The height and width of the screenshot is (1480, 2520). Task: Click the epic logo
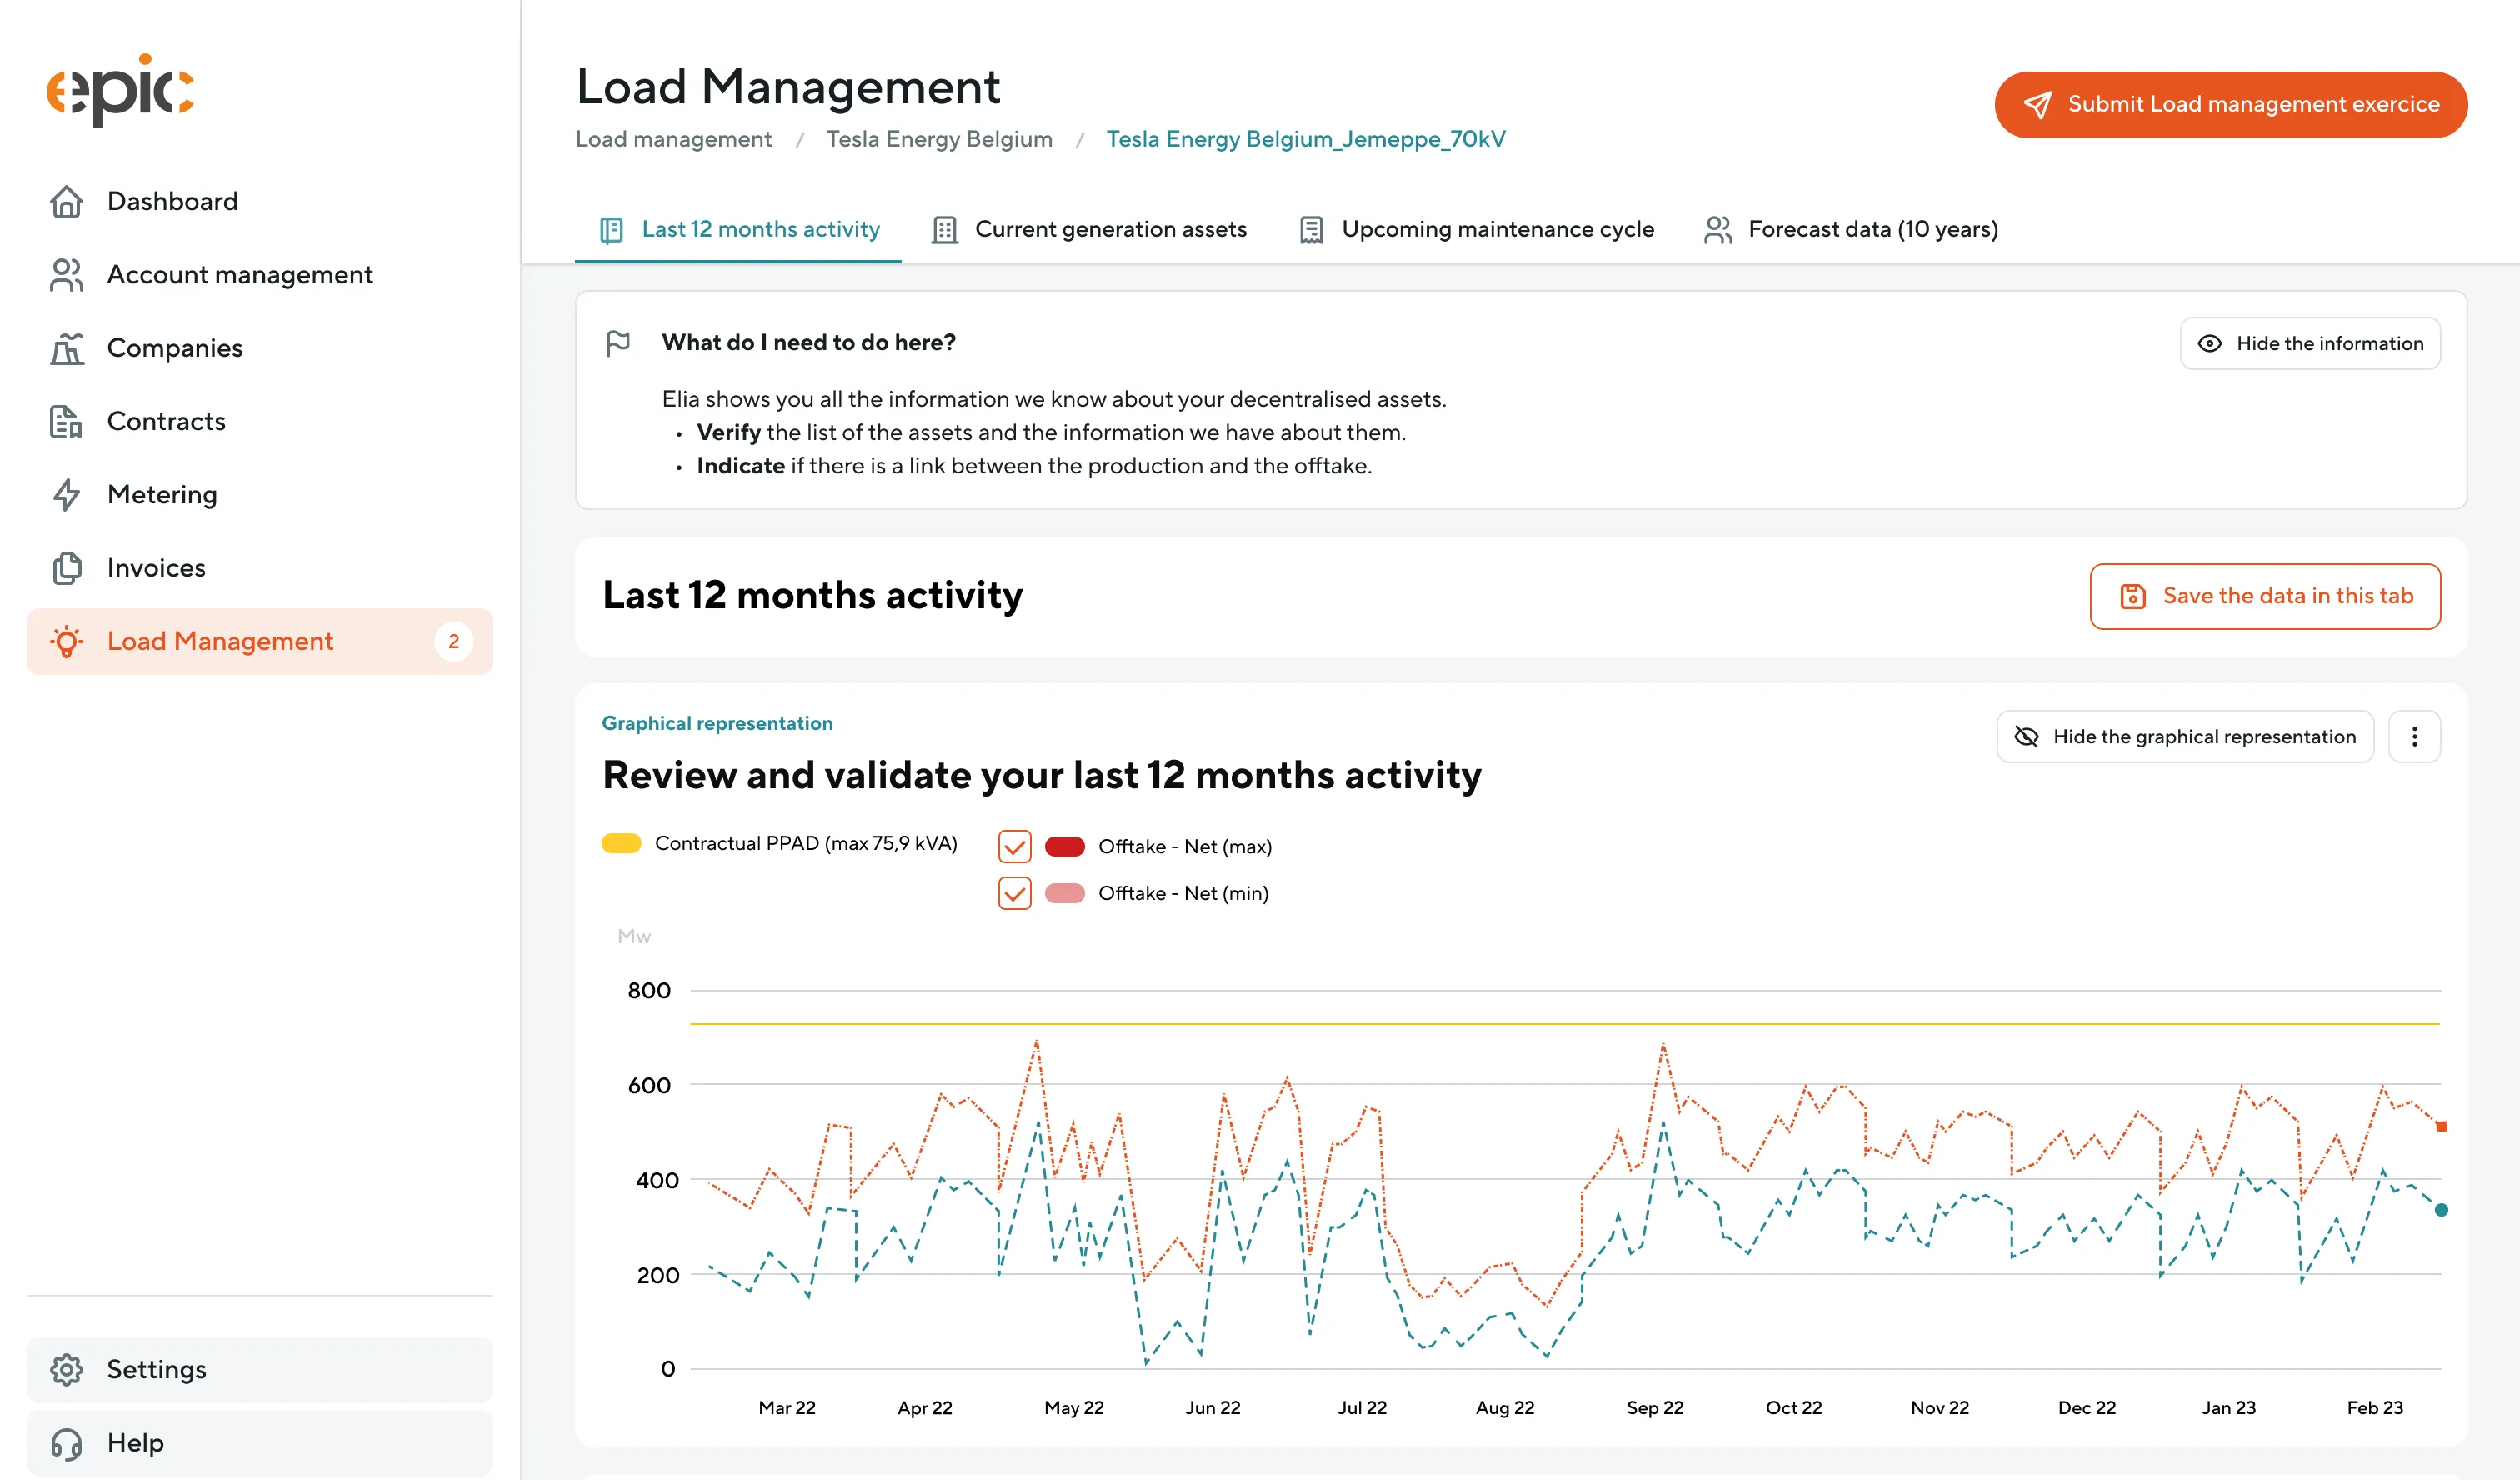click(120, 90)
